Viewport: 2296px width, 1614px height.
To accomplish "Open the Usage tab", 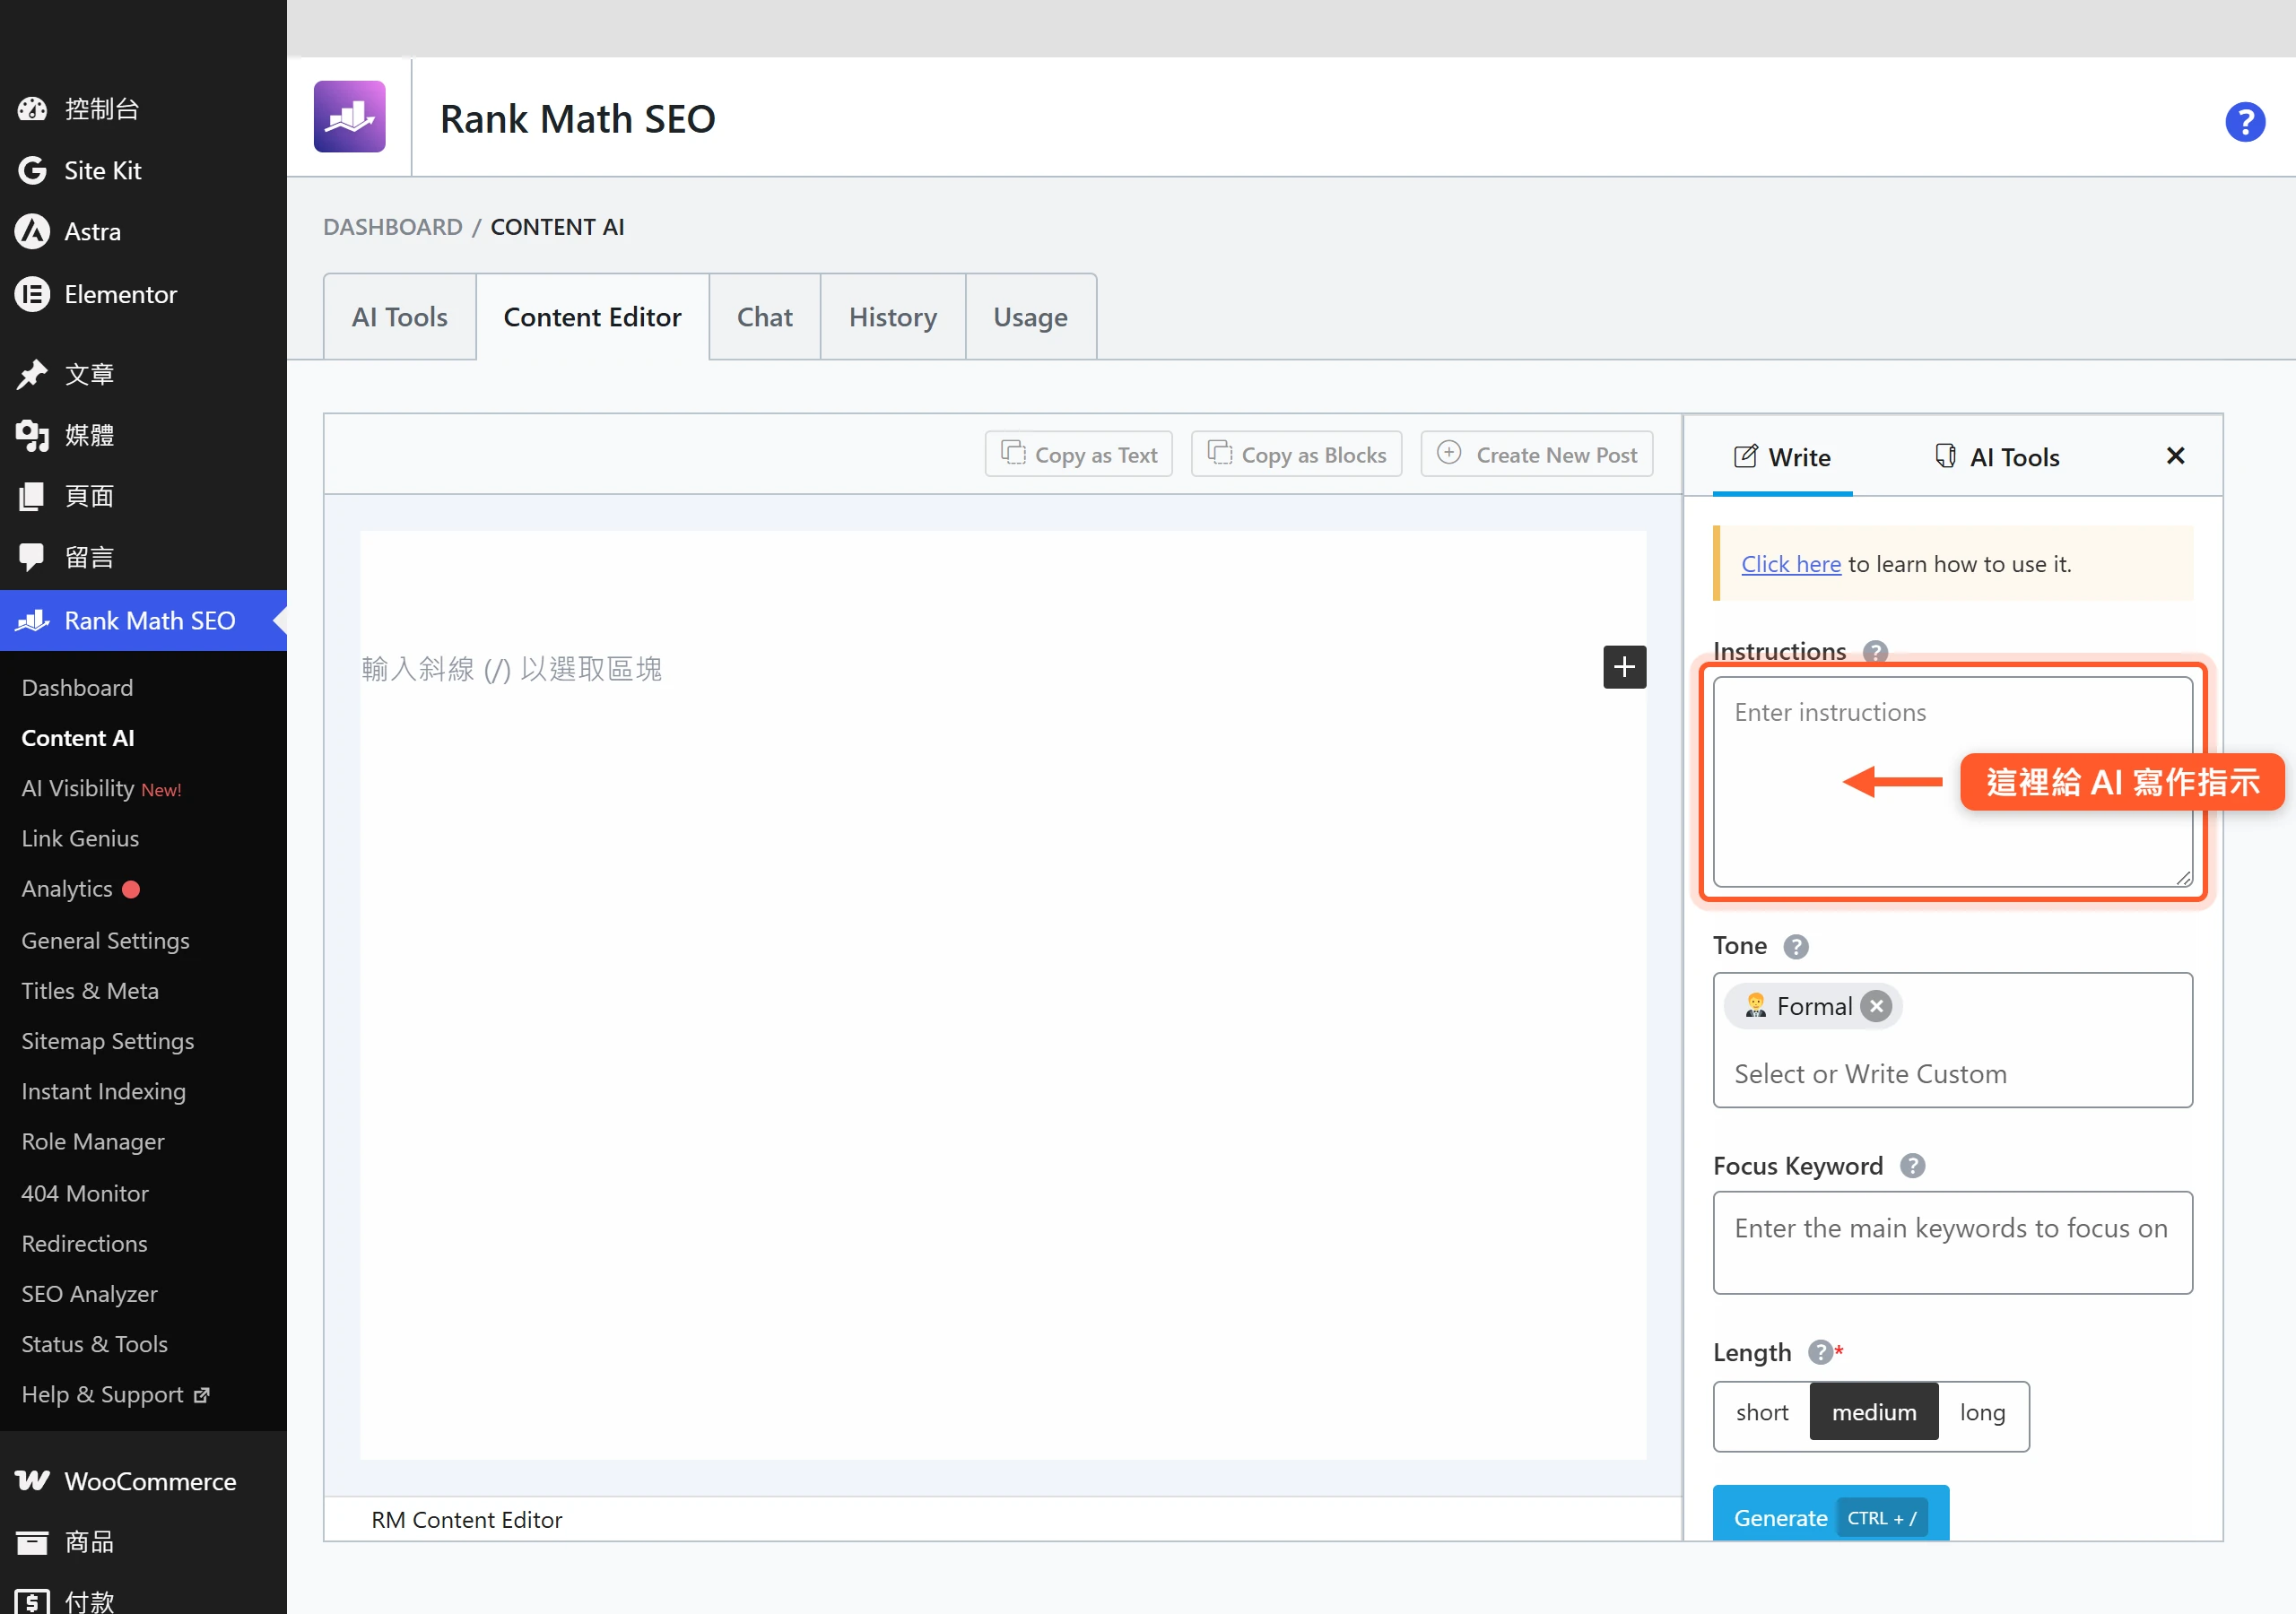I will [1030, 317].
